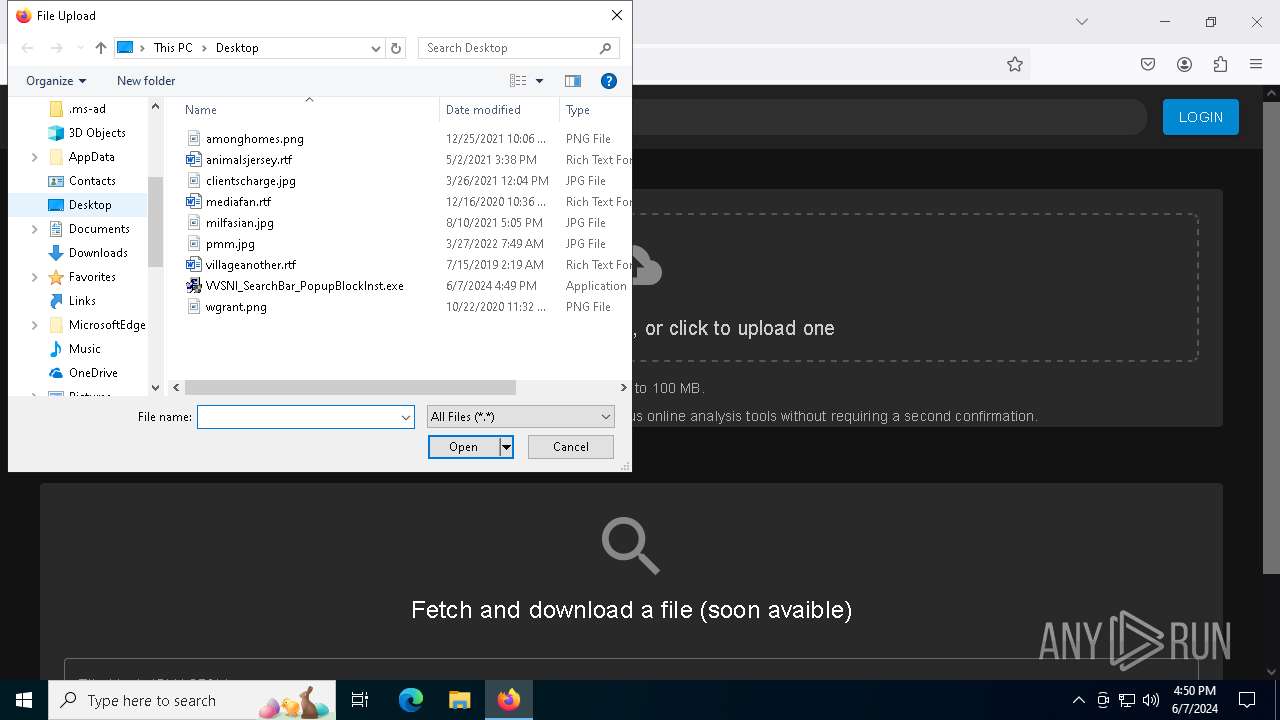Image resolution: width=1280 pixels, height=720 pixels.
Task: Expand the Documents tree node
Action: click(35, 229)
